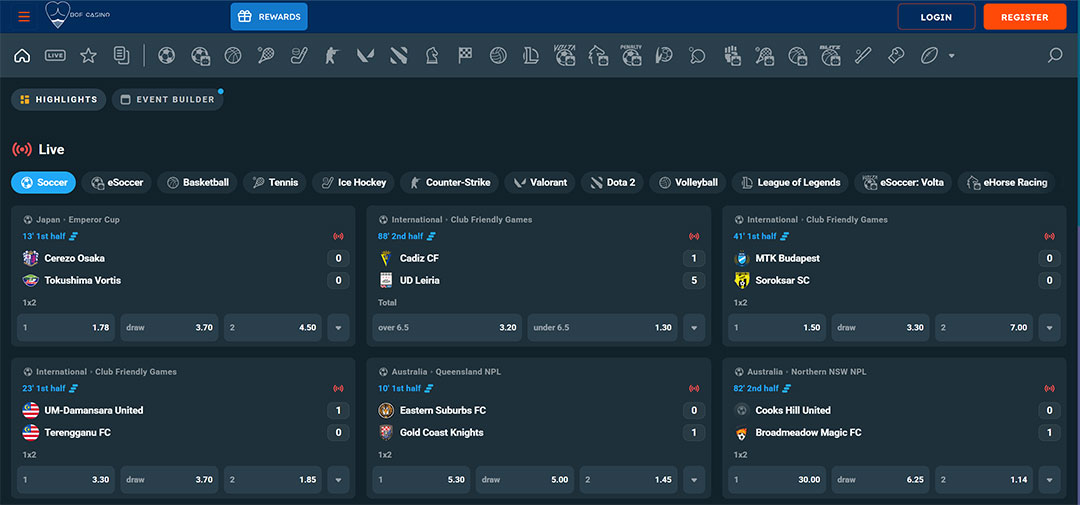This screenshot has width=1080, height=505.
Task: Select Tennis live filter chip
Action: pos(275,183)
